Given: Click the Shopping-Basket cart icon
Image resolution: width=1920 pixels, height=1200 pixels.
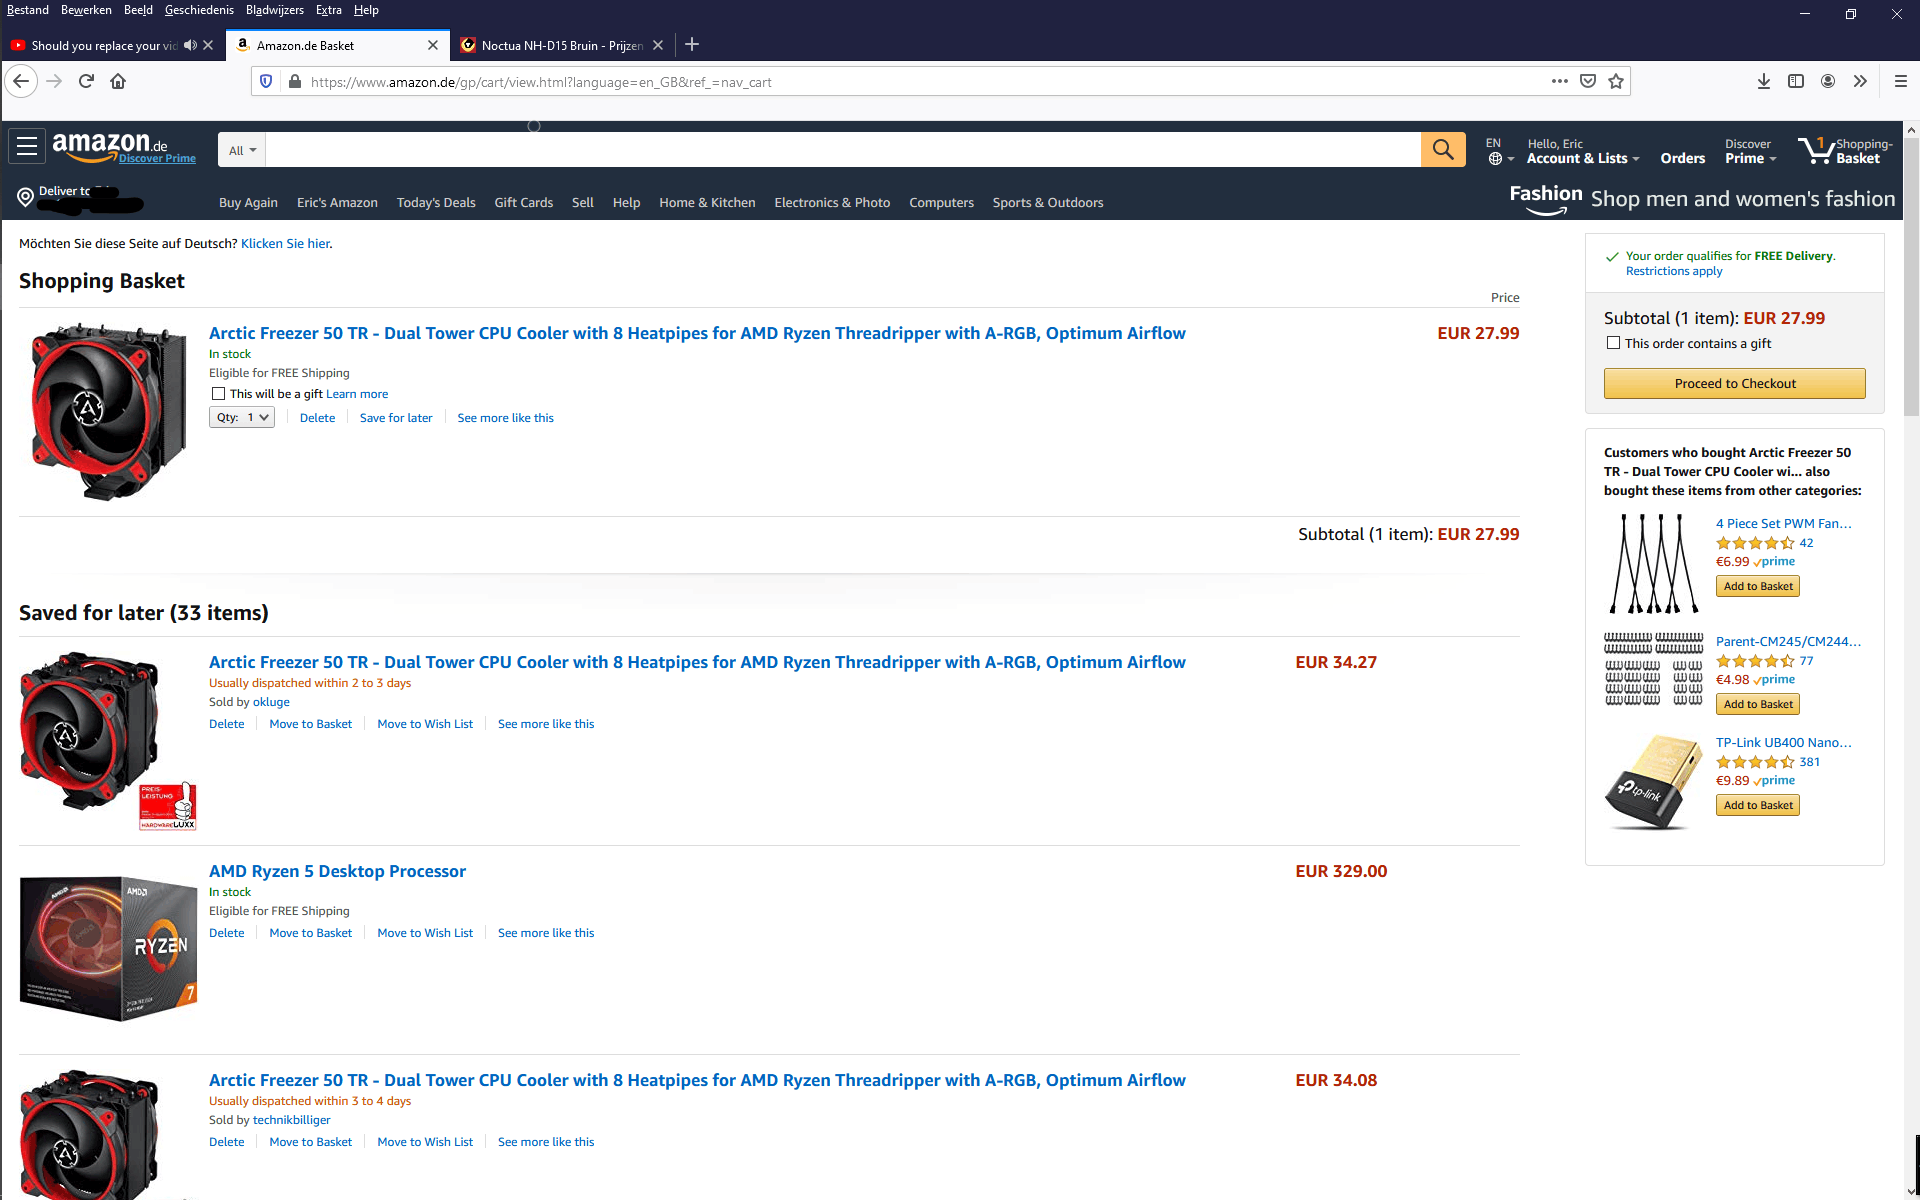Looking at the screenshot, I should [x=1815, y=151].
